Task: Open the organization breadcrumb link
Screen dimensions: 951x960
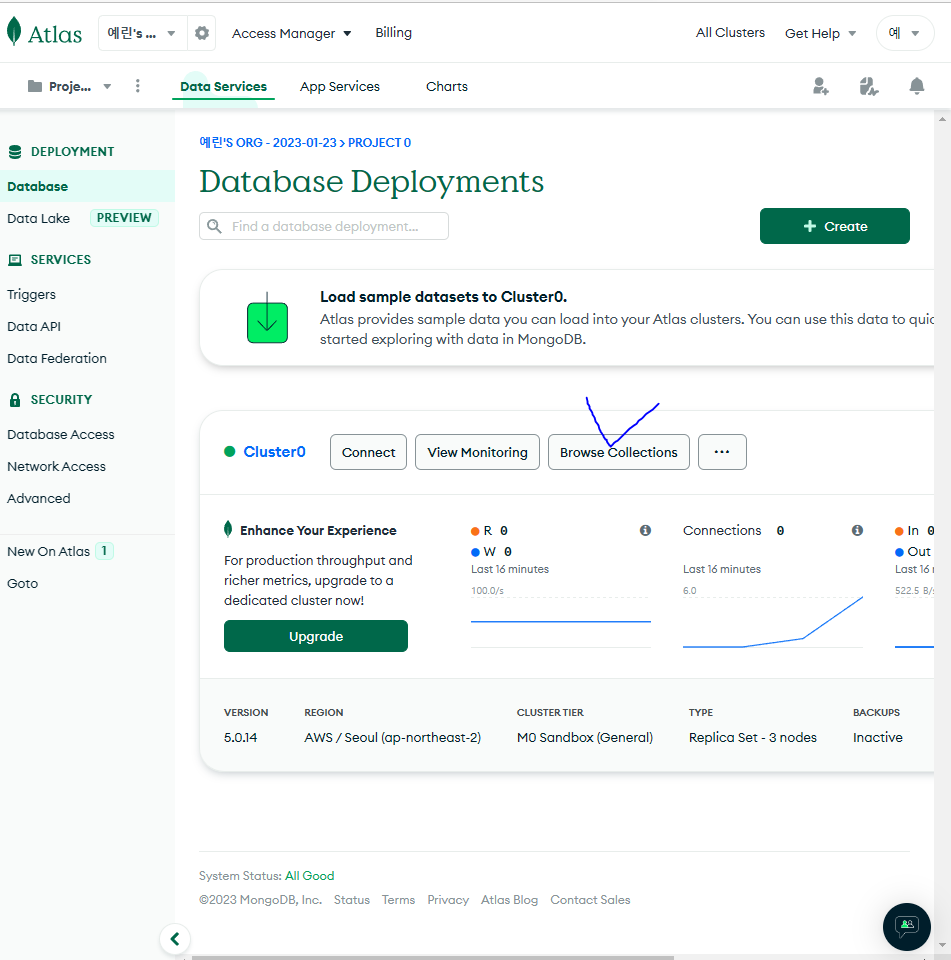Action: 268,143
